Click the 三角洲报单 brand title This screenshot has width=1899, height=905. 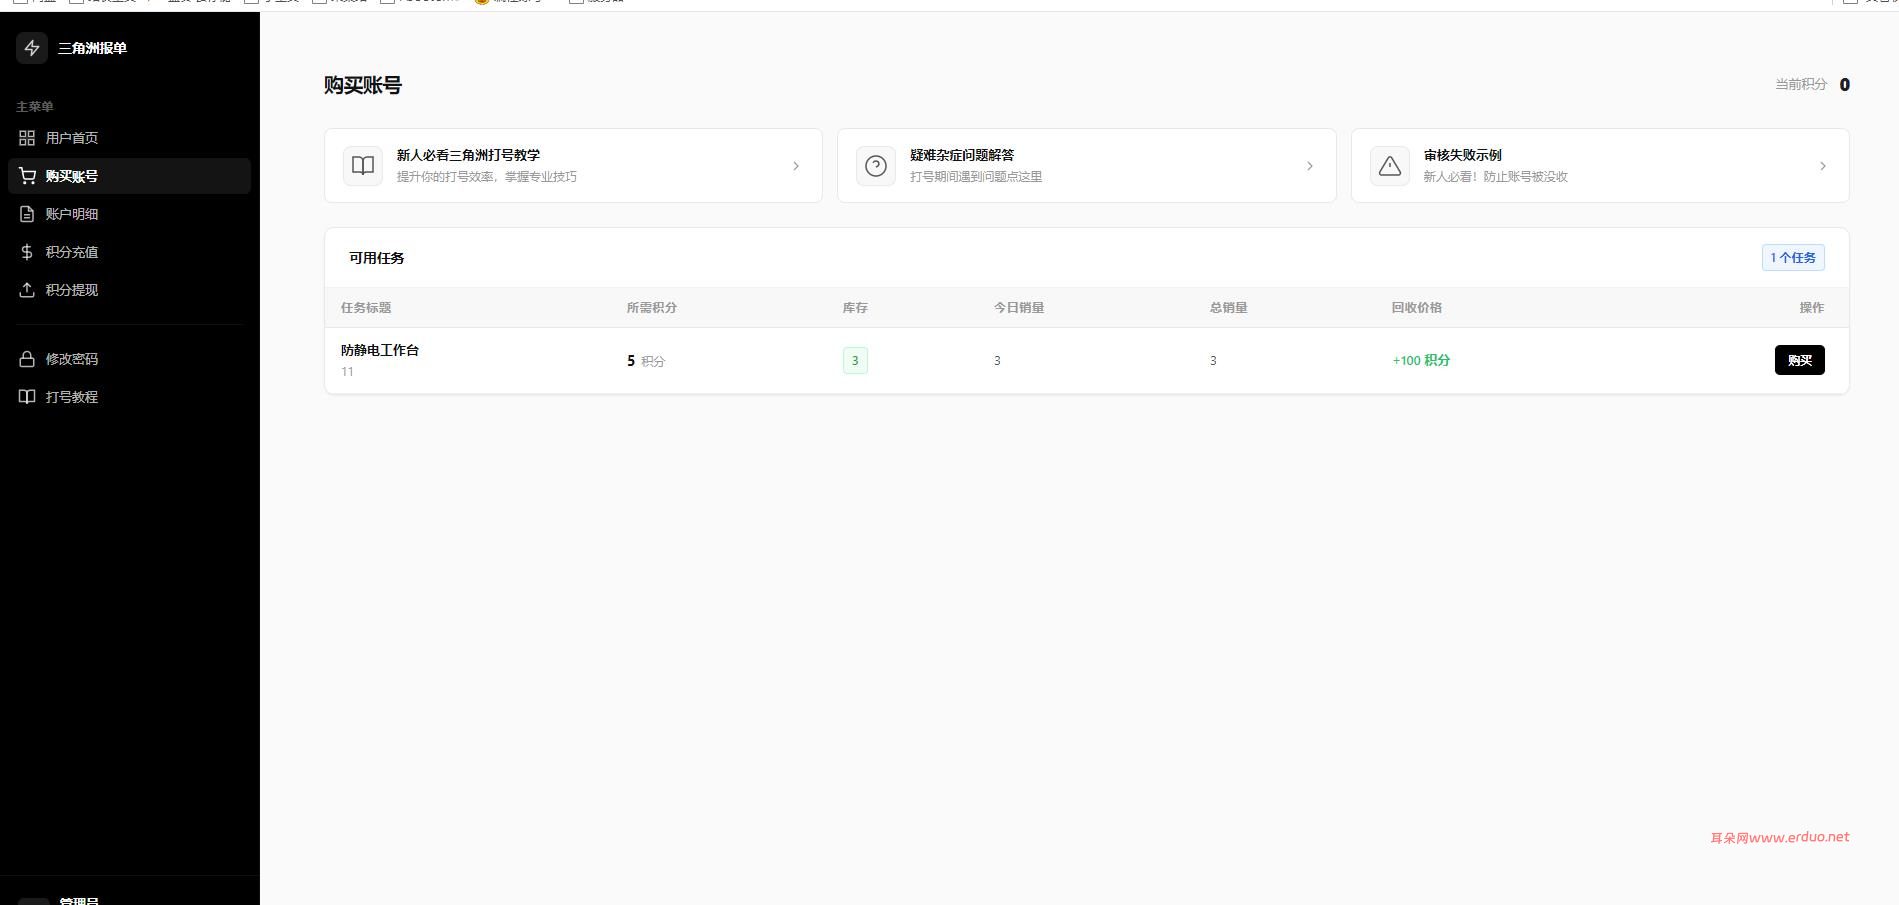pos(92,48)
